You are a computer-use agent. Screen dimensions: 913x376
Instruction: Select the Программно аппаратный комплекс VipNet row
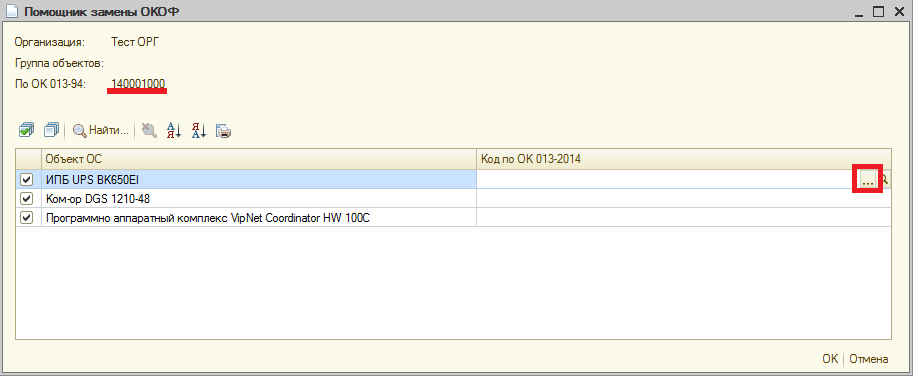click(259, 218)
